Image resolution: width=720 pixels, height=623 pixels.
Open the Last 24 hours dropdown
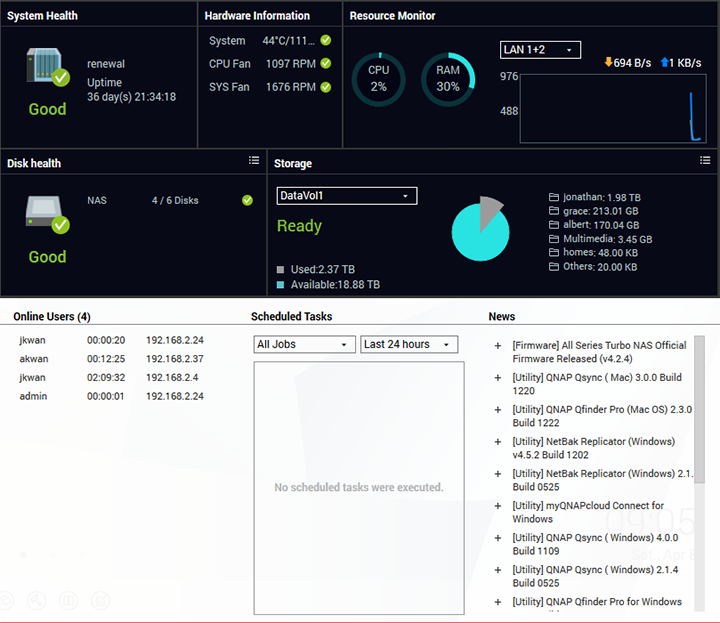pyautogui.click(x=408, y=344)
